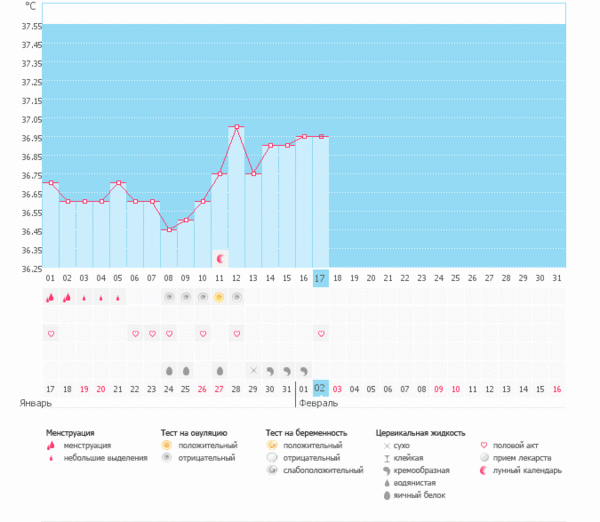Click highlighted cycle day 17 label
Screen dimensions: 600x522
pos(321,278)
